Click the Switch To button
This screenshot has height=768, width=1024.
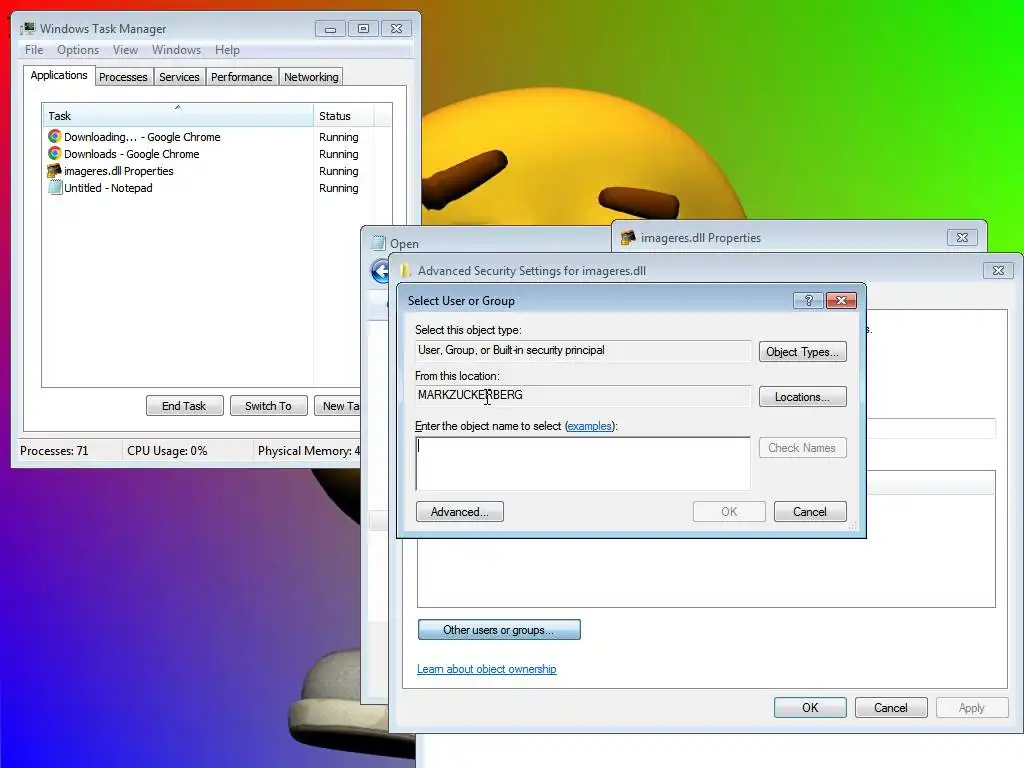pyautogui.click(x=268, y=406)
